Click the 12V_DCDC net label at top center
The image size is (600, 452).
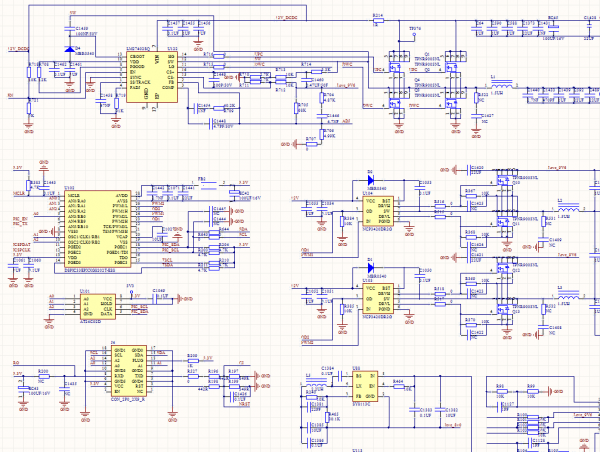[x=284, y=18]
